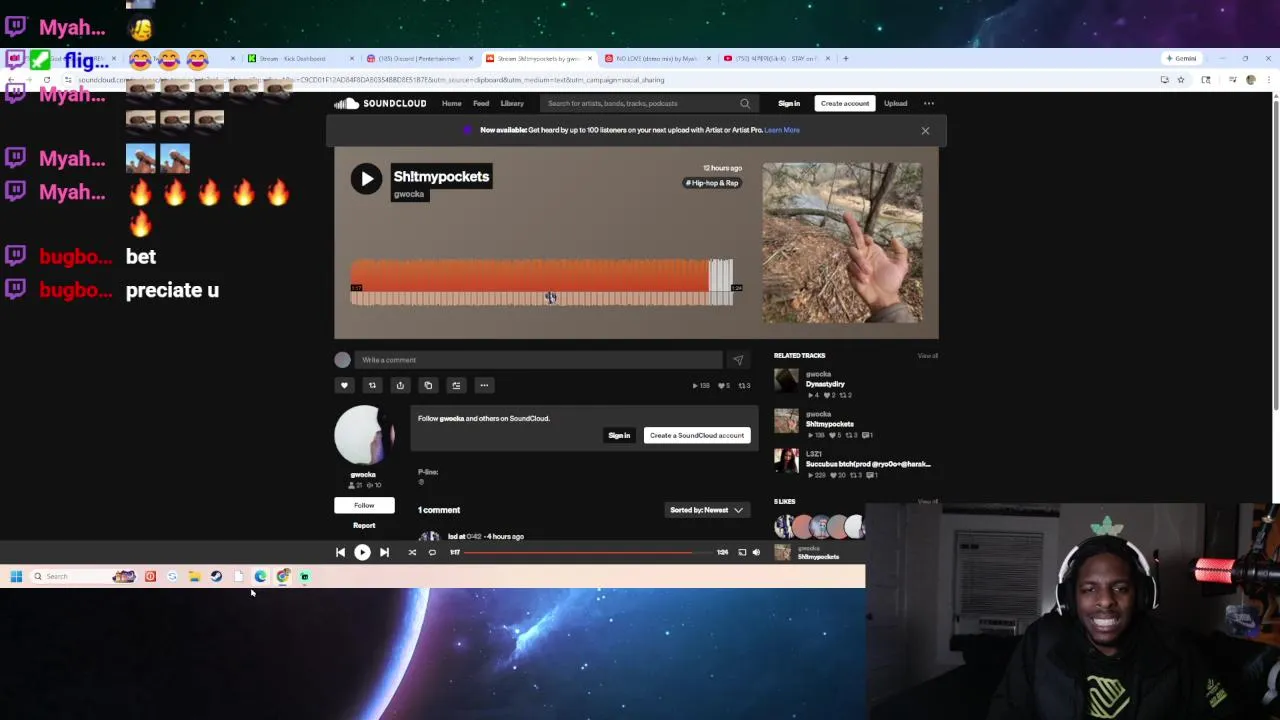Click play in the bottom player bar

(362, 552)
